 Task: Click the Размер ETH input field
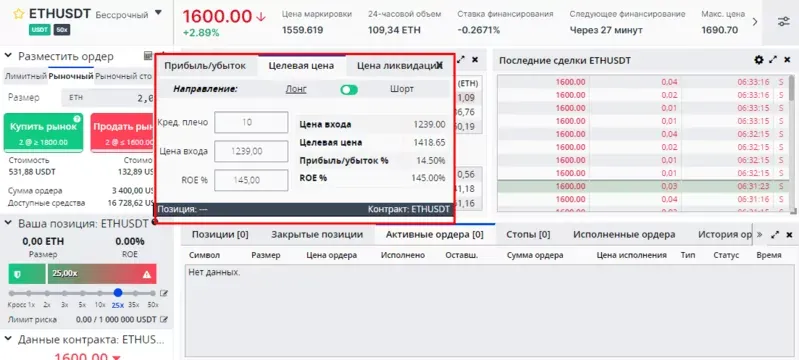[x=108, y=98]
